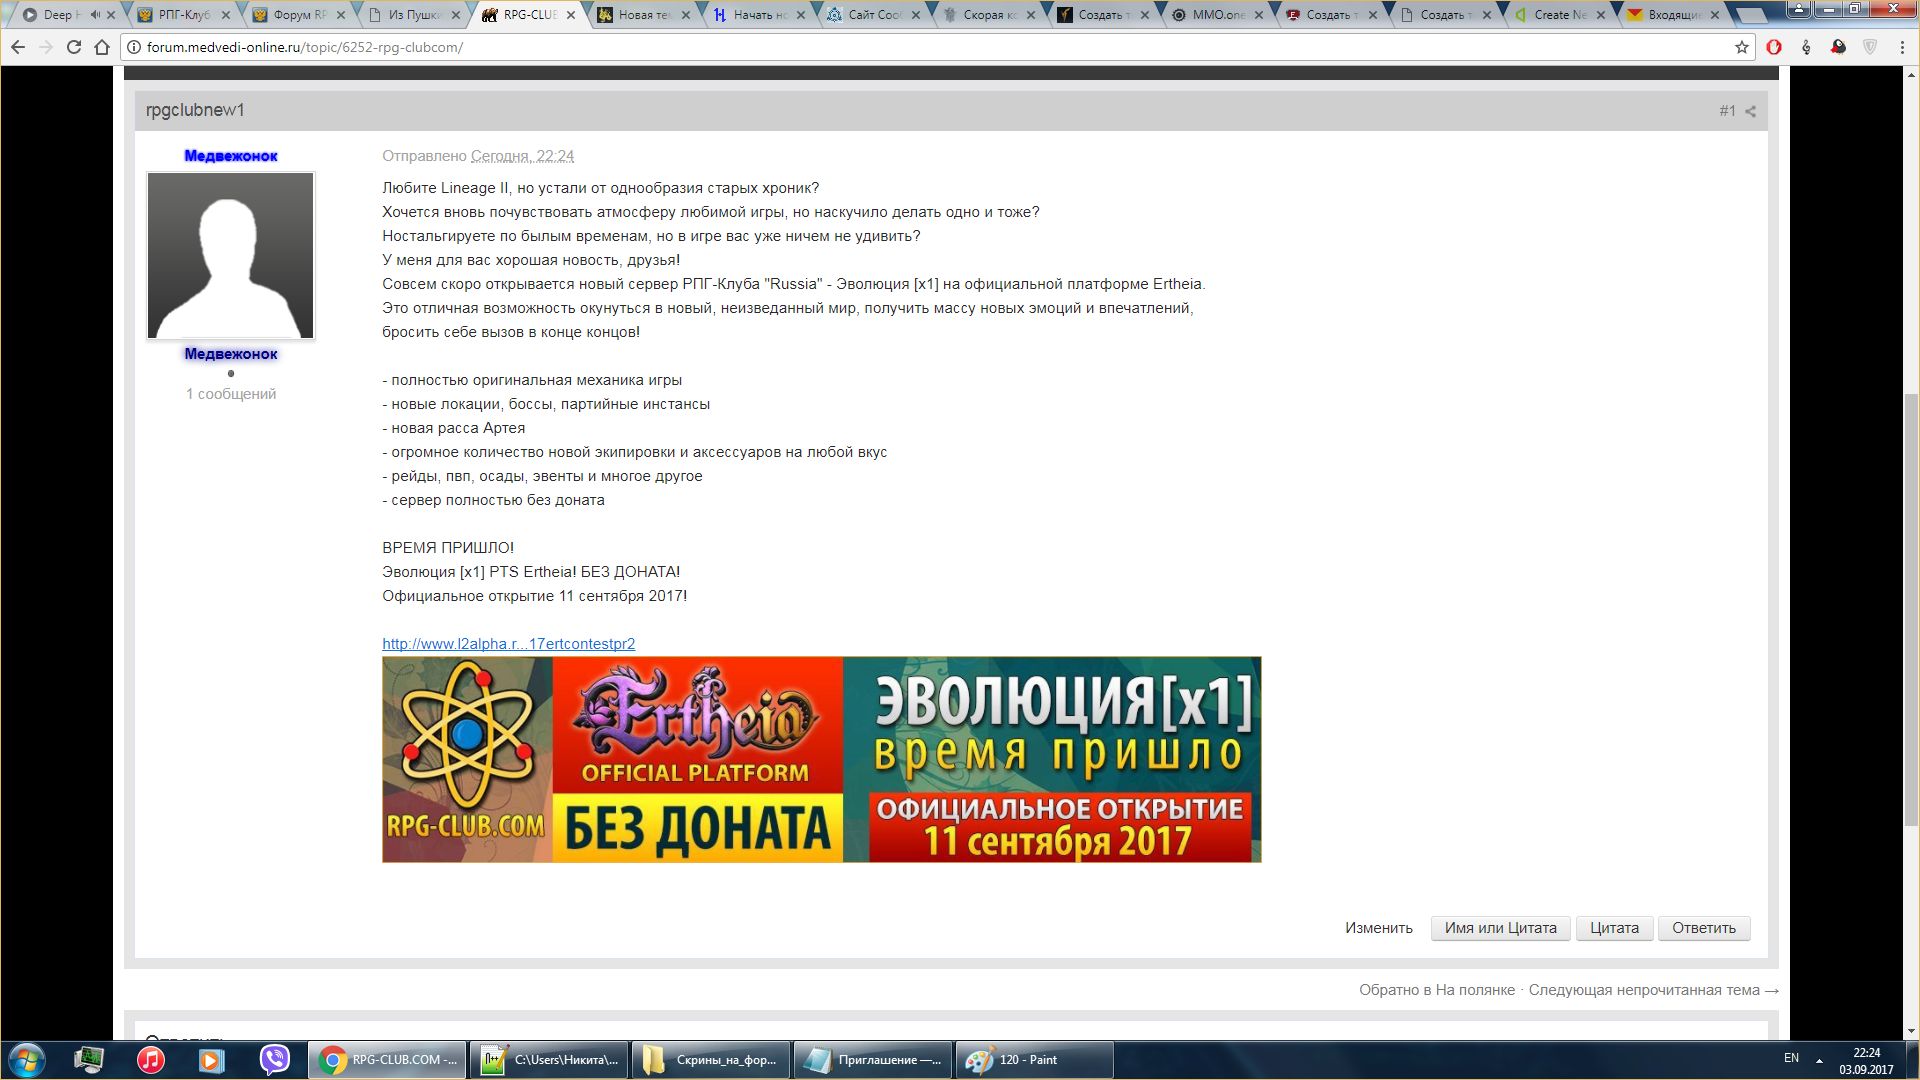
Task: Go to 'Следующая непрочитанная тема'
Action: 1653,990
